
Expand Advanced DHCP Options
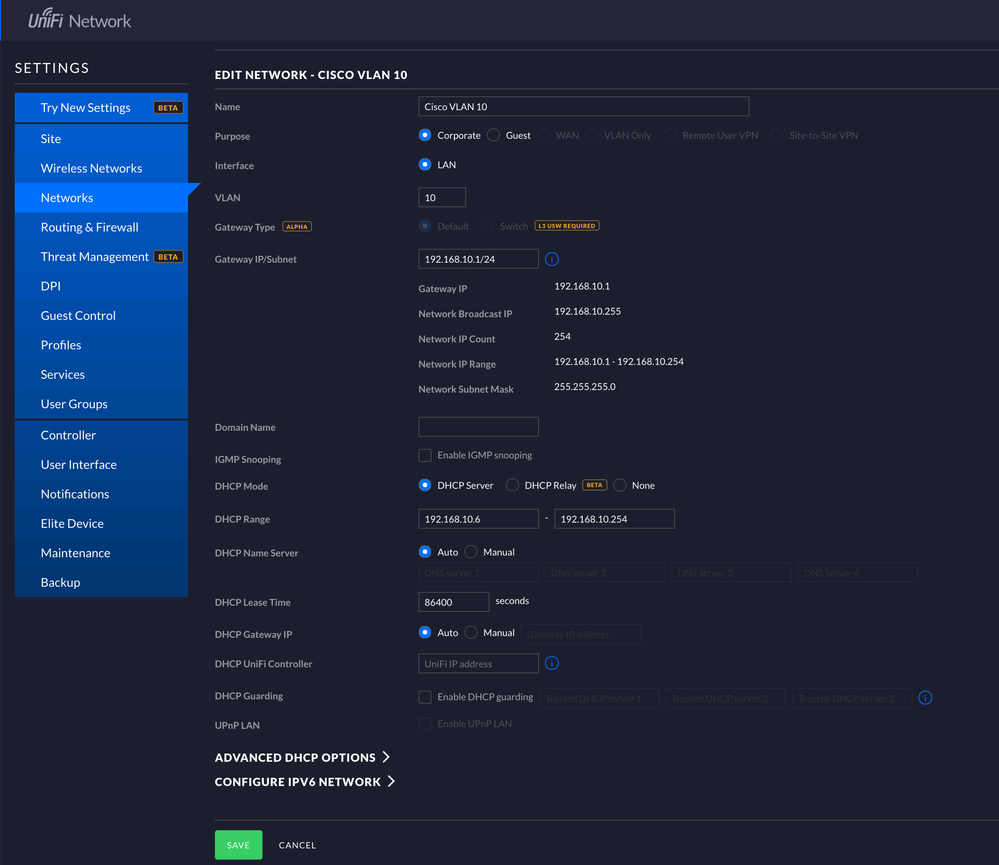pos(303,757)
